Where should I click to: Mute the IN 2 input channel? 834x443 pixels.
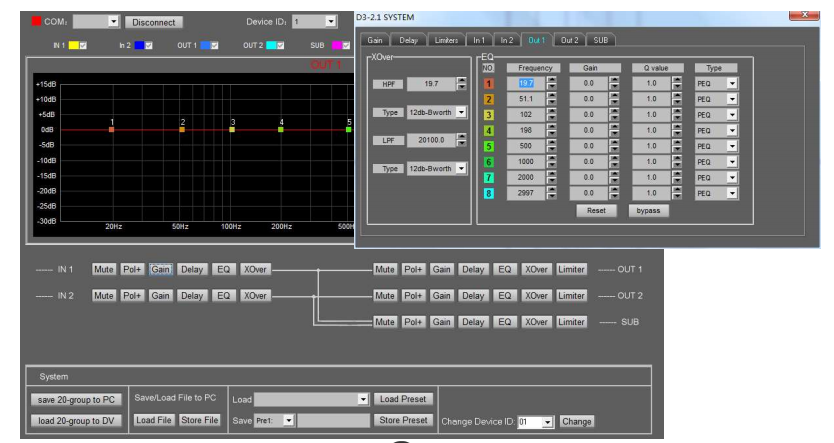click(104, 295)
